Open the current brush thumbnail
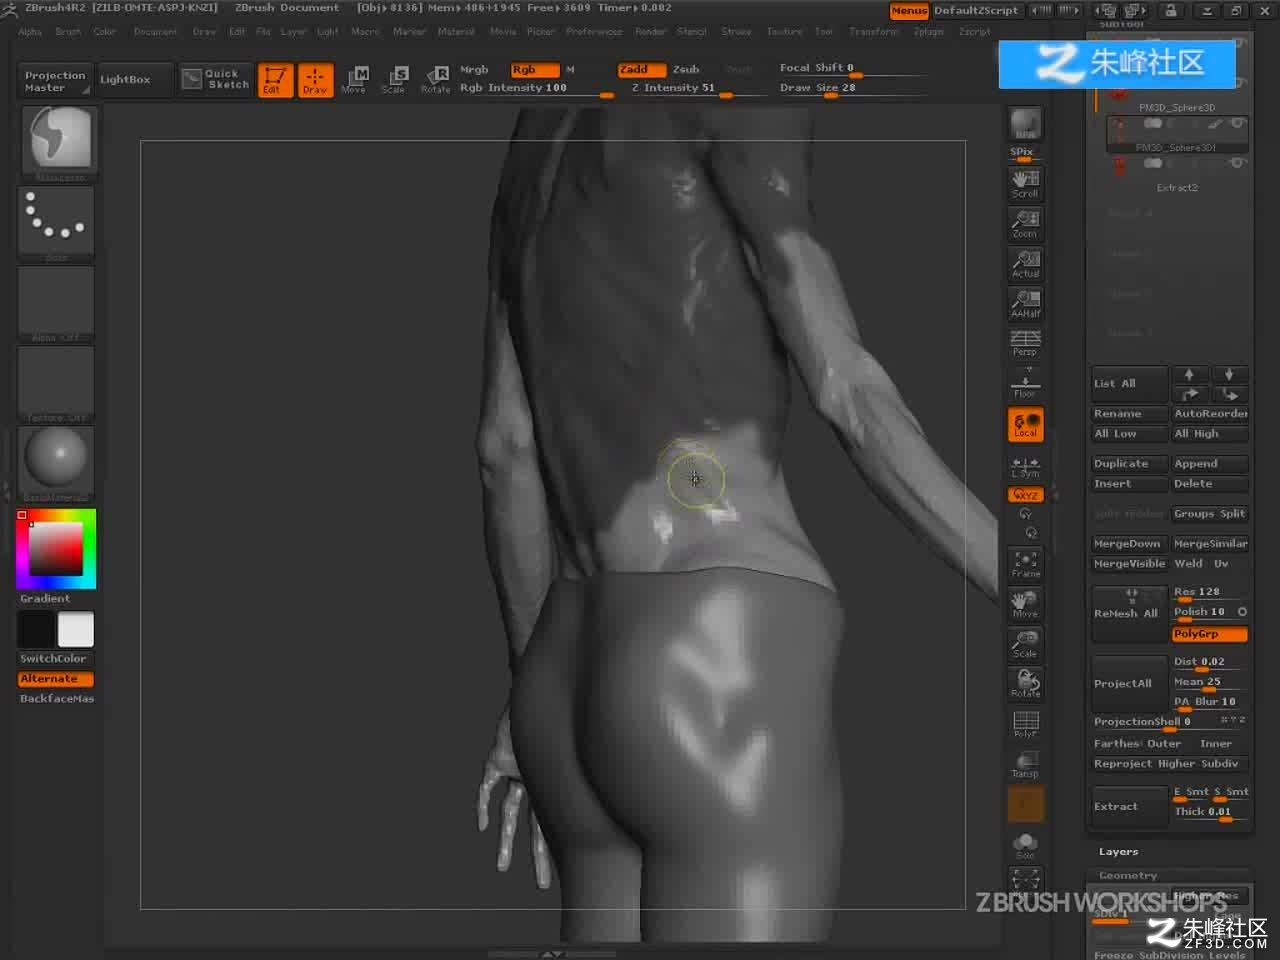 pos(56,144)
